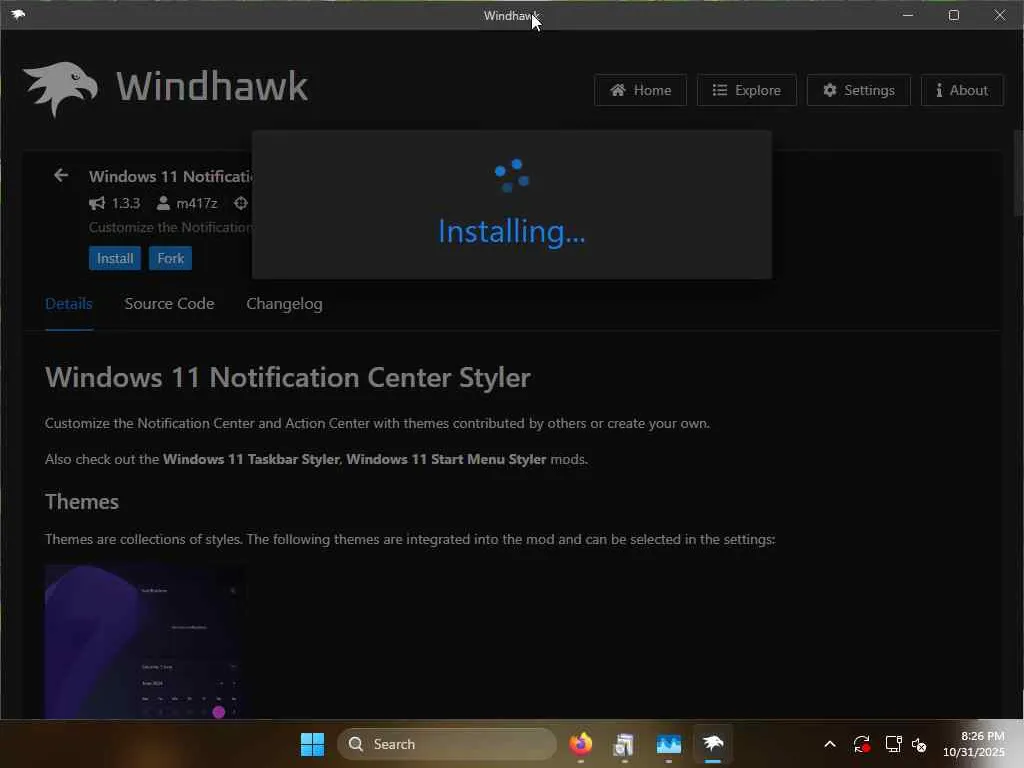Click the taskbar Search box
The image size is (1024, 768).
coord(447,744)
